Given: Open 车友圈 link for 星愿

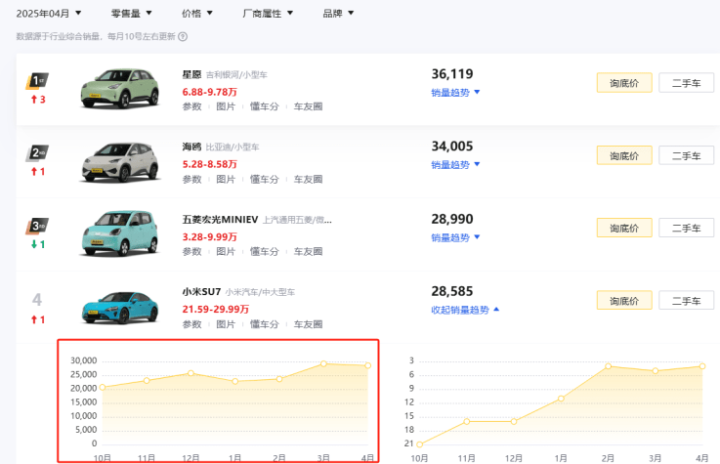Looking at the screenshot, I should click(308, 107).
